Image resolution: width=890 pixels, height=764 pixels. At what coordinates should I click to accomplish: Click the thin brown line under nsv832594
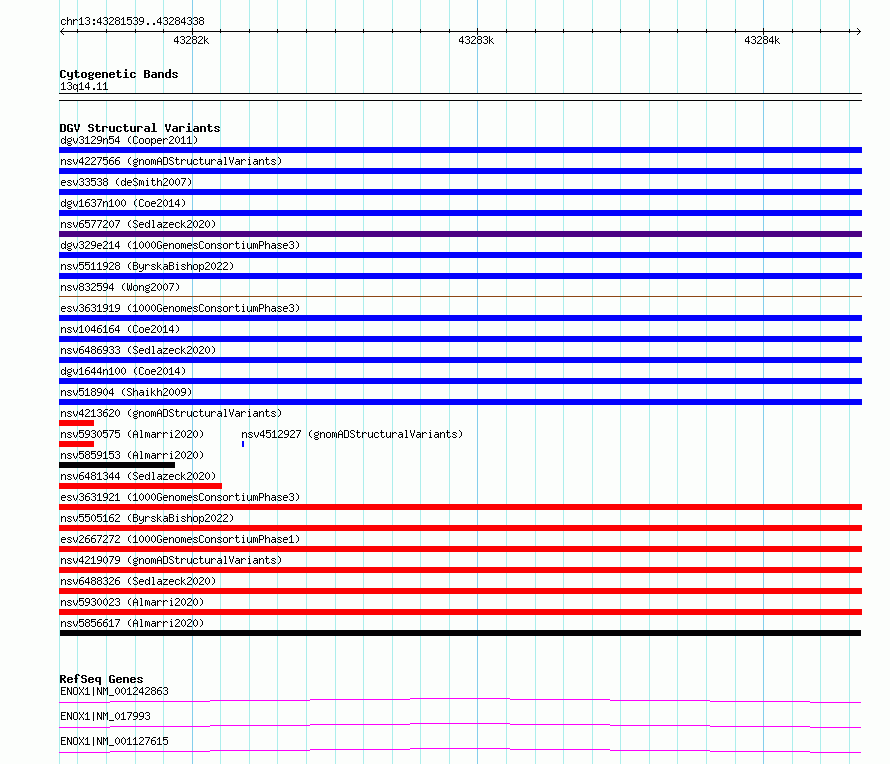pyautogui.click(x=460, y=296)
